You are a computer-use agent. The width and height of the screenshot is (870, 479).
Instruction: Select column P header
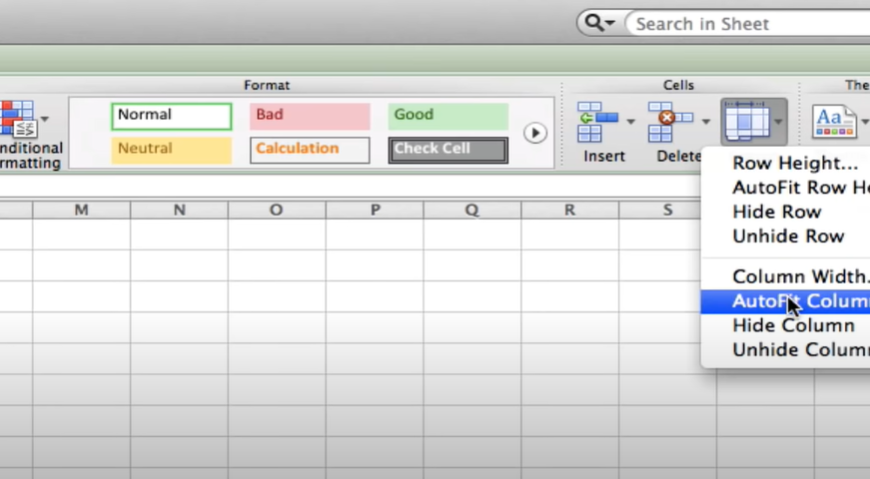click(375, 210)
